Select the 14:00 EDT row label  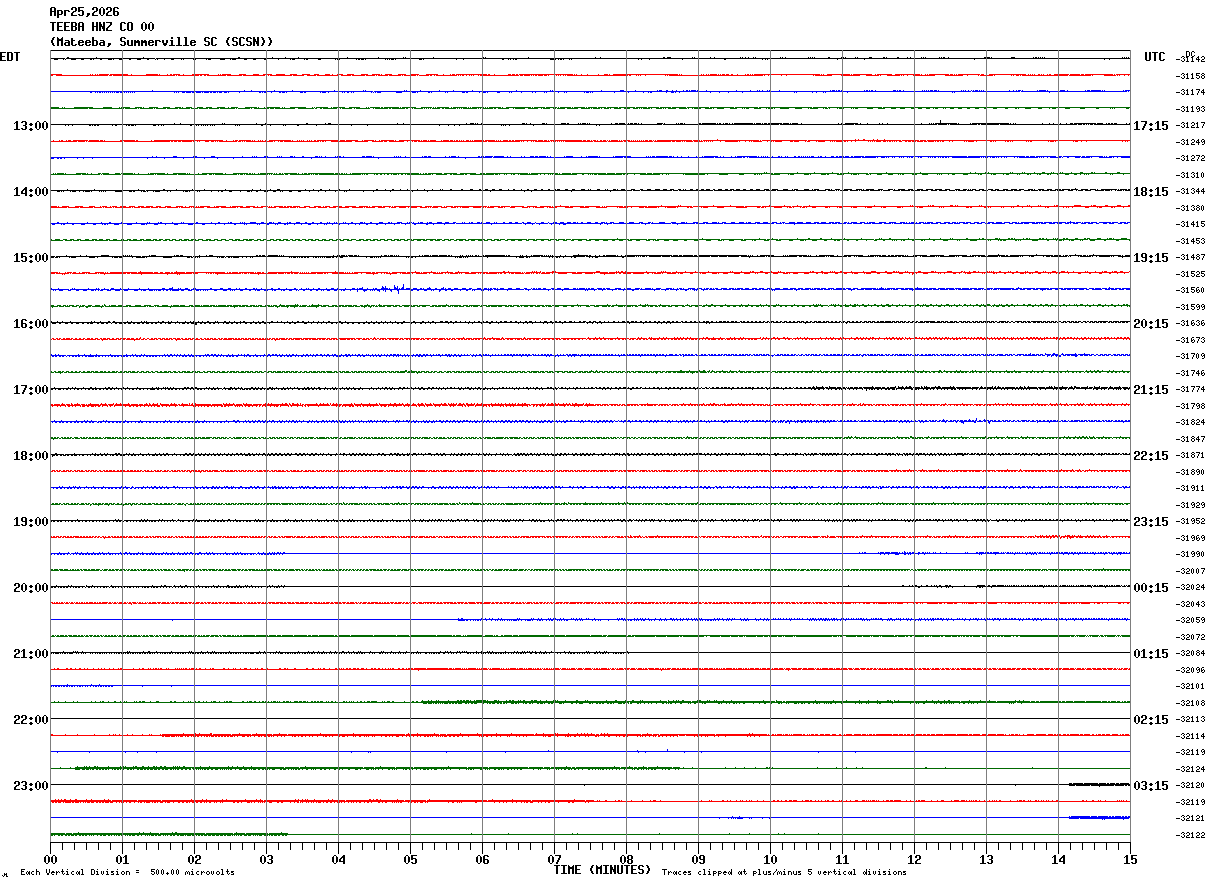pos(30,192)
